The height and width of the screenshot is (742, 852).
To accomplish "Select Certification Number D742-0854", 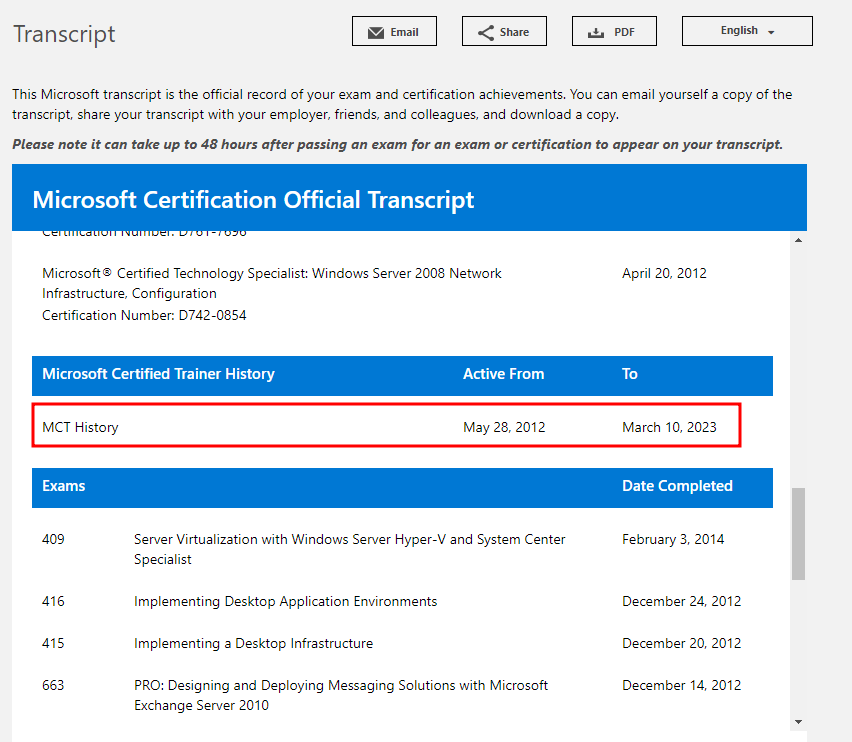I will click(x=144, y=315).
